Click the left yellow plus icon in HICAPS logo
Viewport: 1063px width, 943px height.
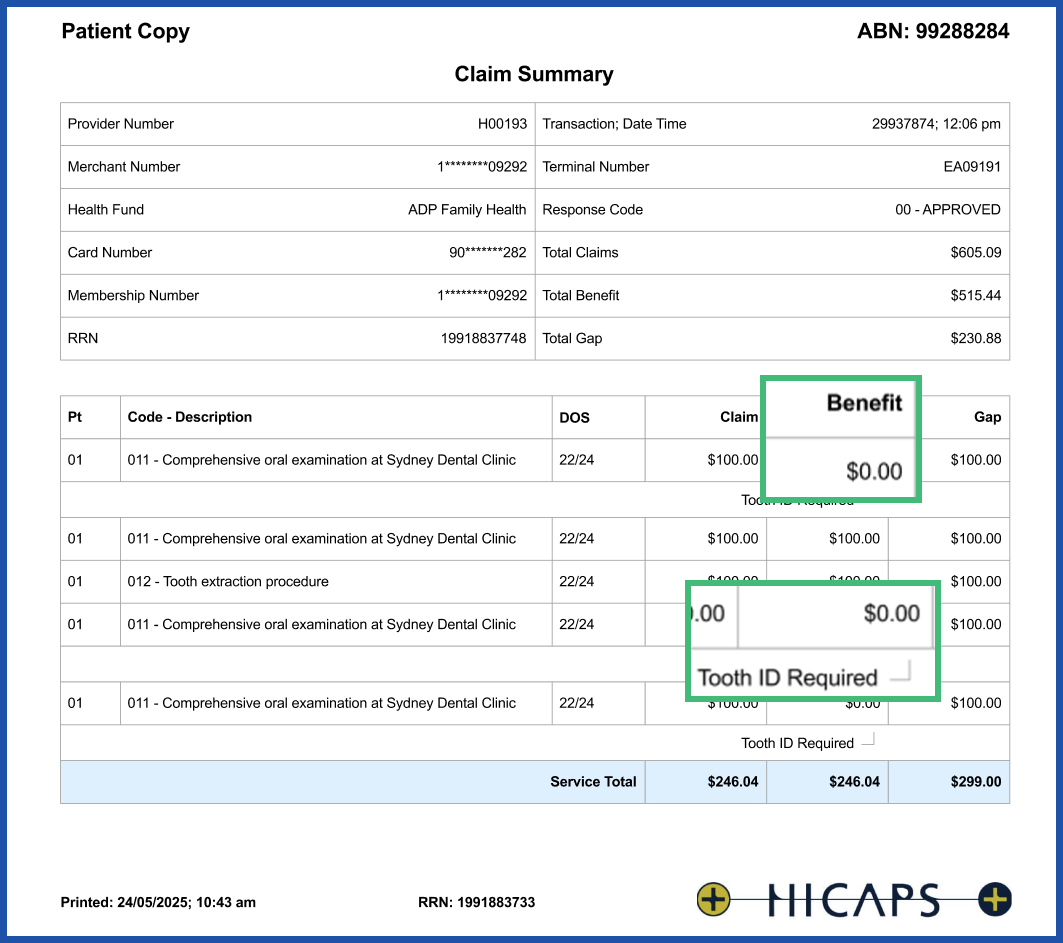(x=713, y=899)
